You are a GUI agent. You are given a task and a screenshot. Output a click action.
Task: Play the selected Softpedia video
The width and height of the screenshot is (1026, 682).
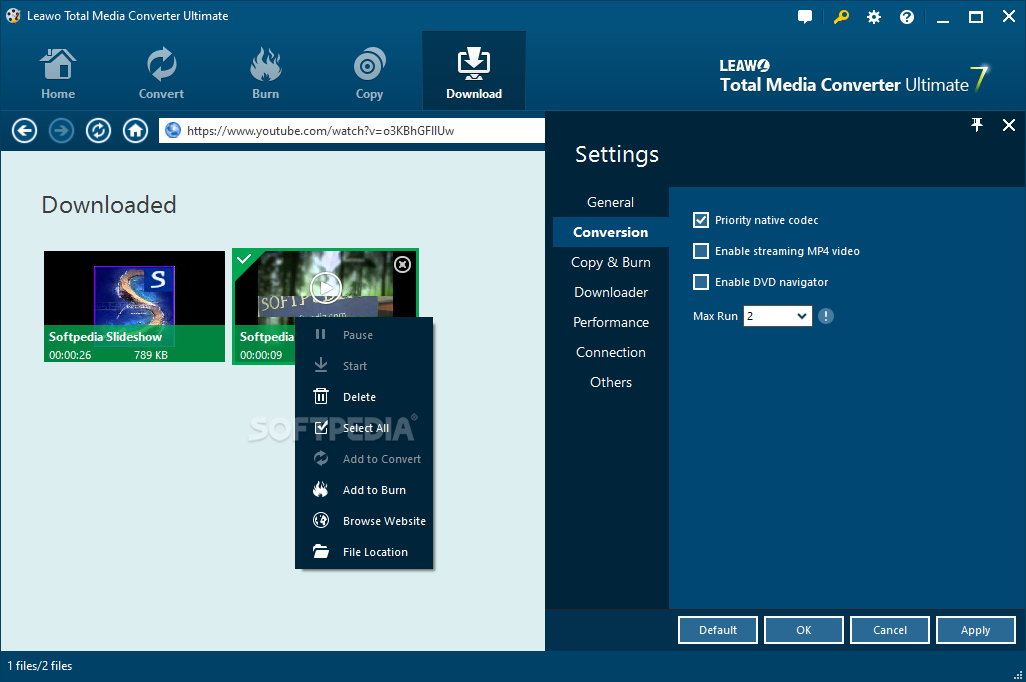coord(326,287)
